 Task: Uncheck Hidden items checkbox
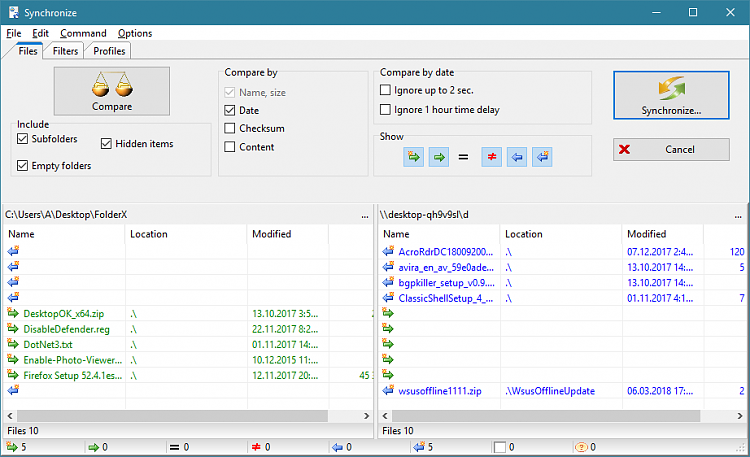point(106,144)
